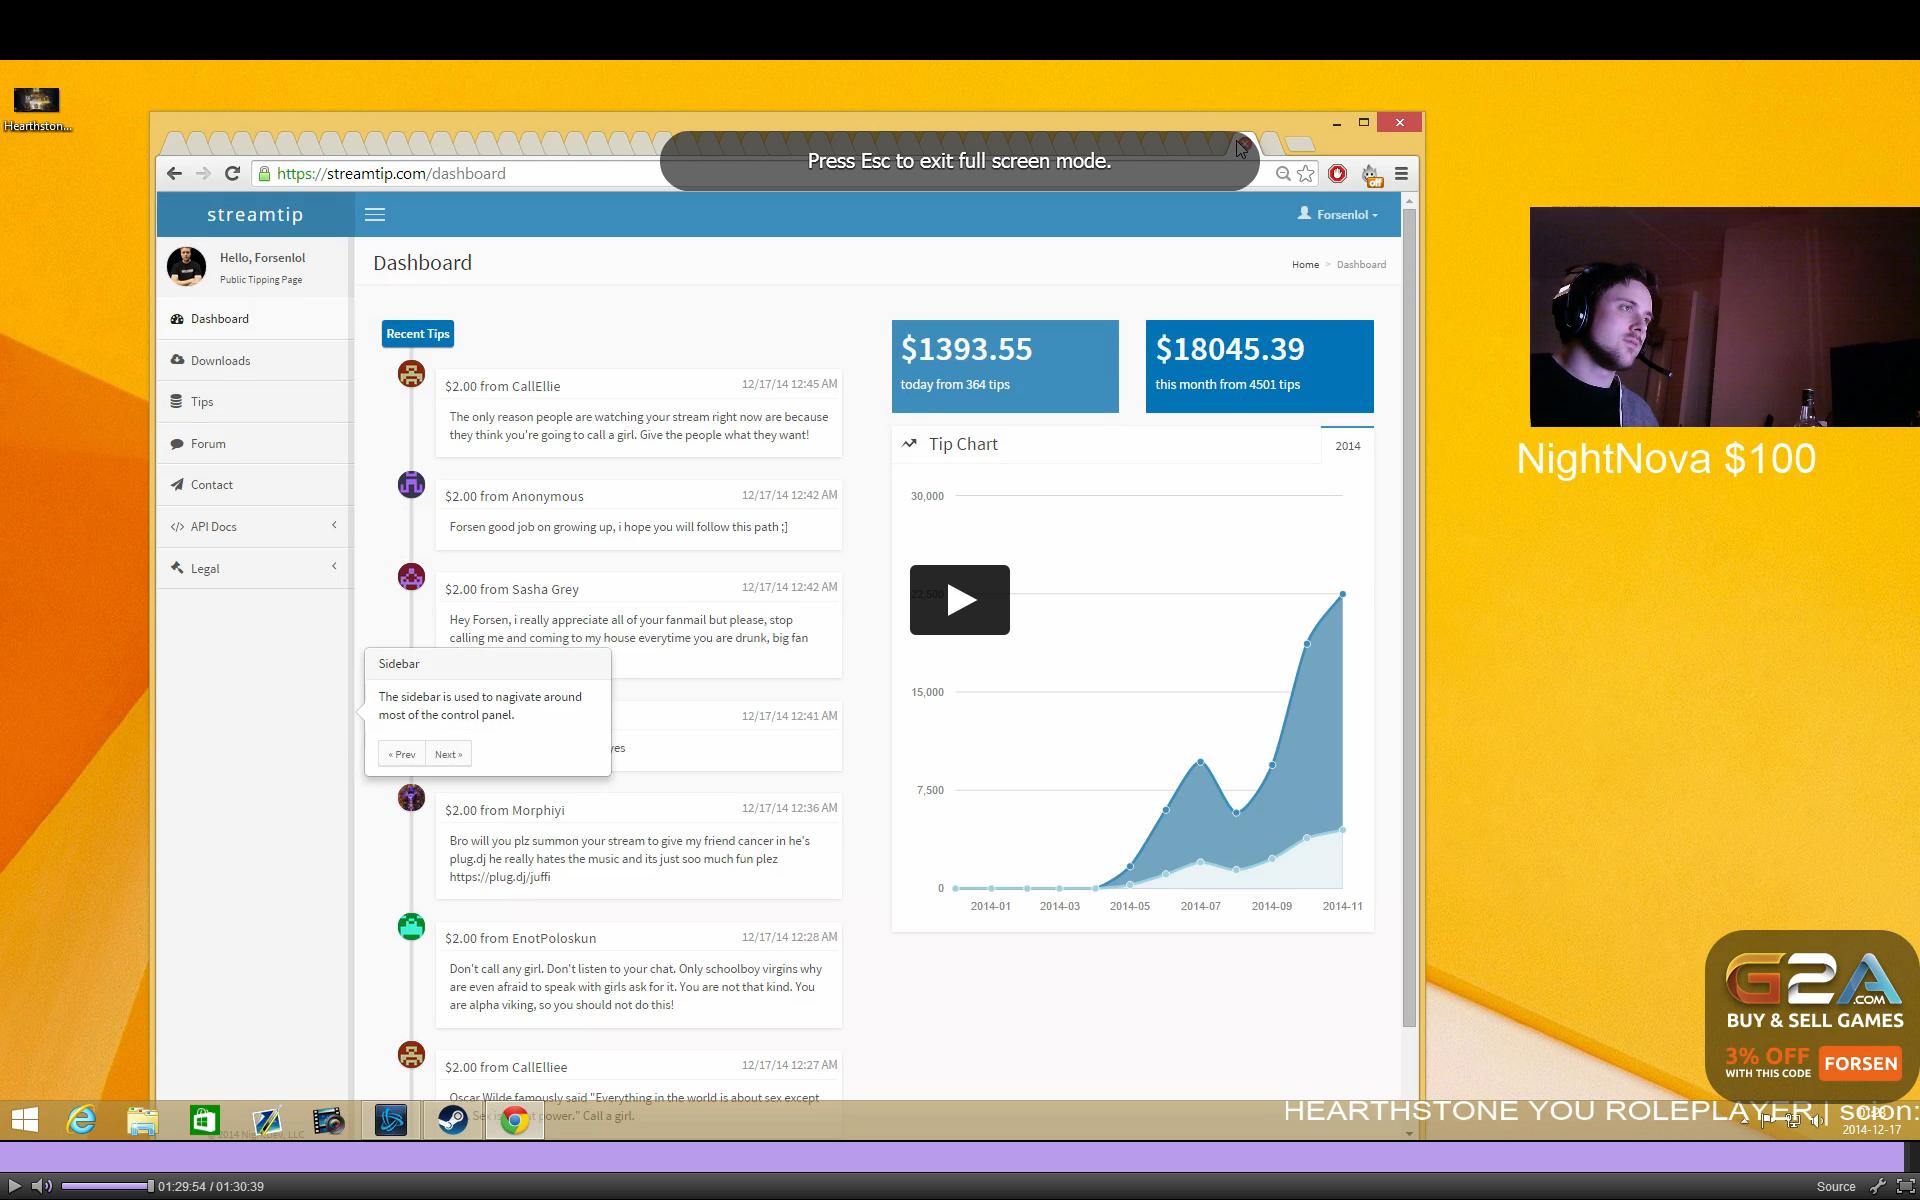Click the avatar beside CallEllie's tip
The width and height of the screenshot is (1920, 1200).
pos(411,374)
